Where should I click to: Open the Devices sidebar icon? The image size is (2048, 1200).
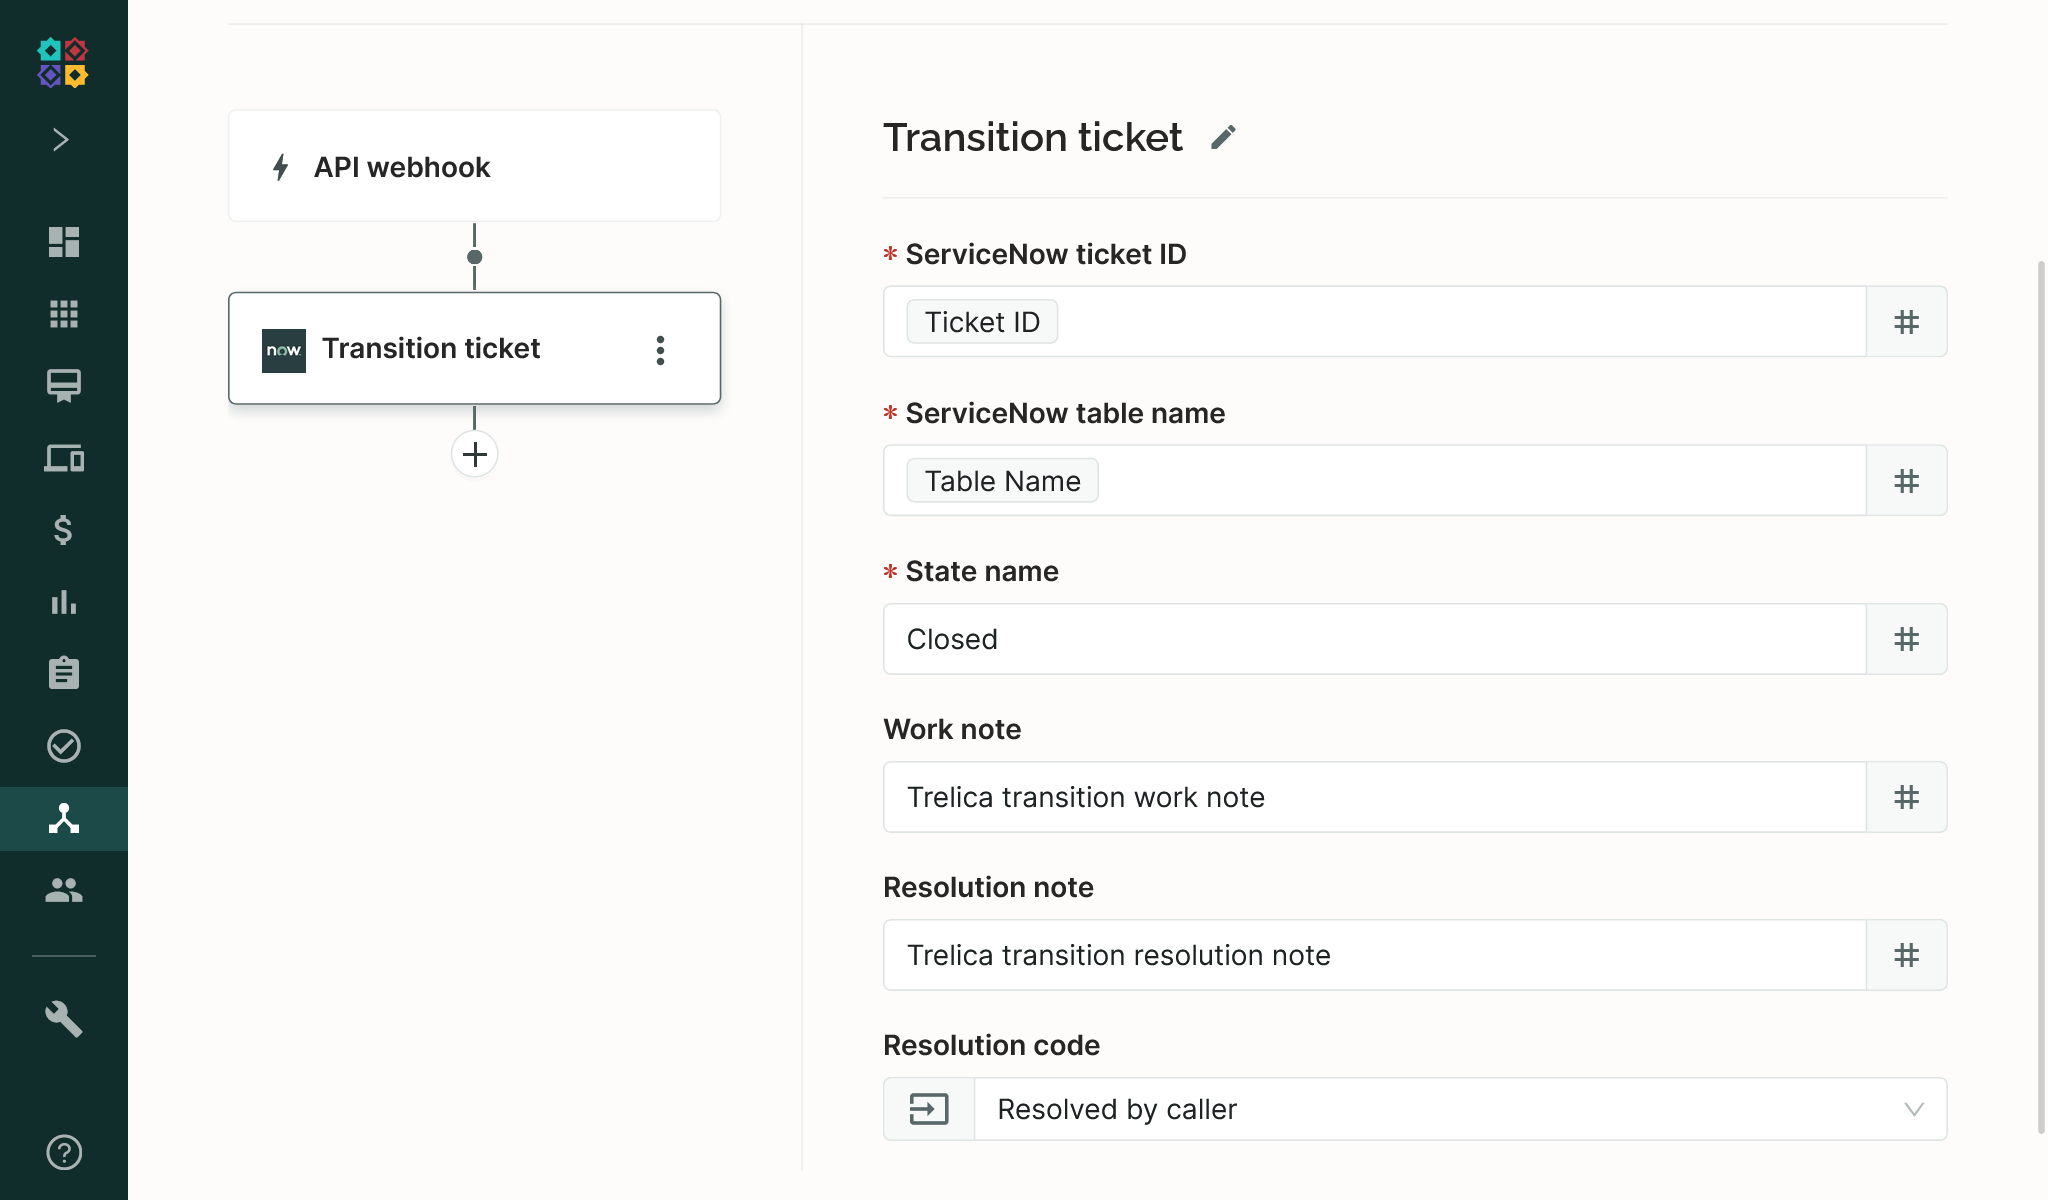pos(64,458)
